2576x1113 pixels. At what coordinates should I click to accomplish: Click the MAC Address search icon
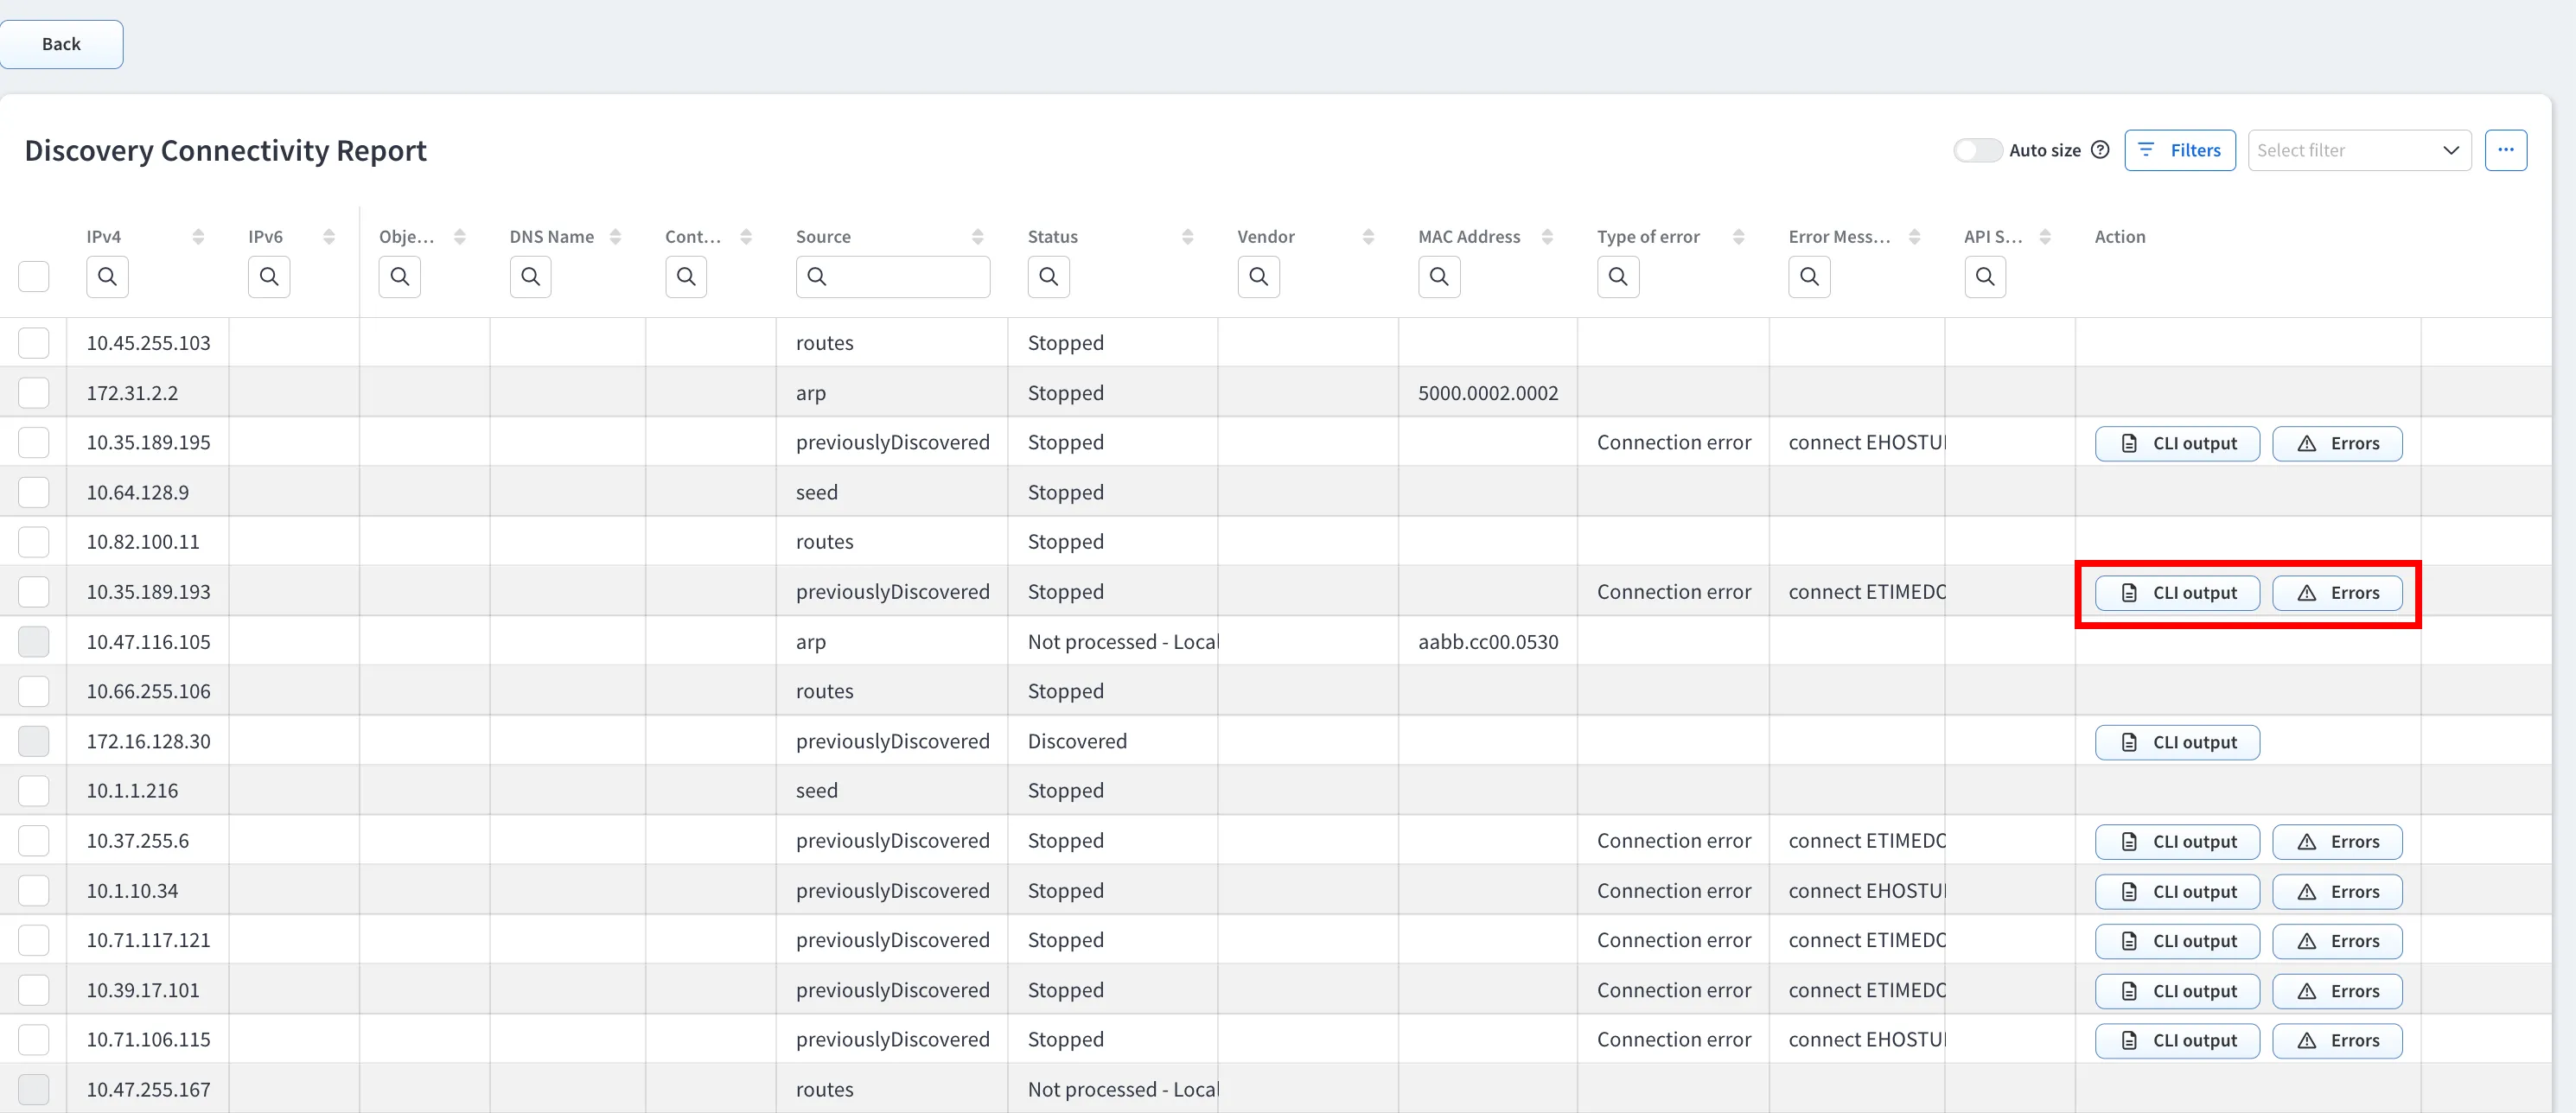pyautogui.click(x=1439, y=276)
